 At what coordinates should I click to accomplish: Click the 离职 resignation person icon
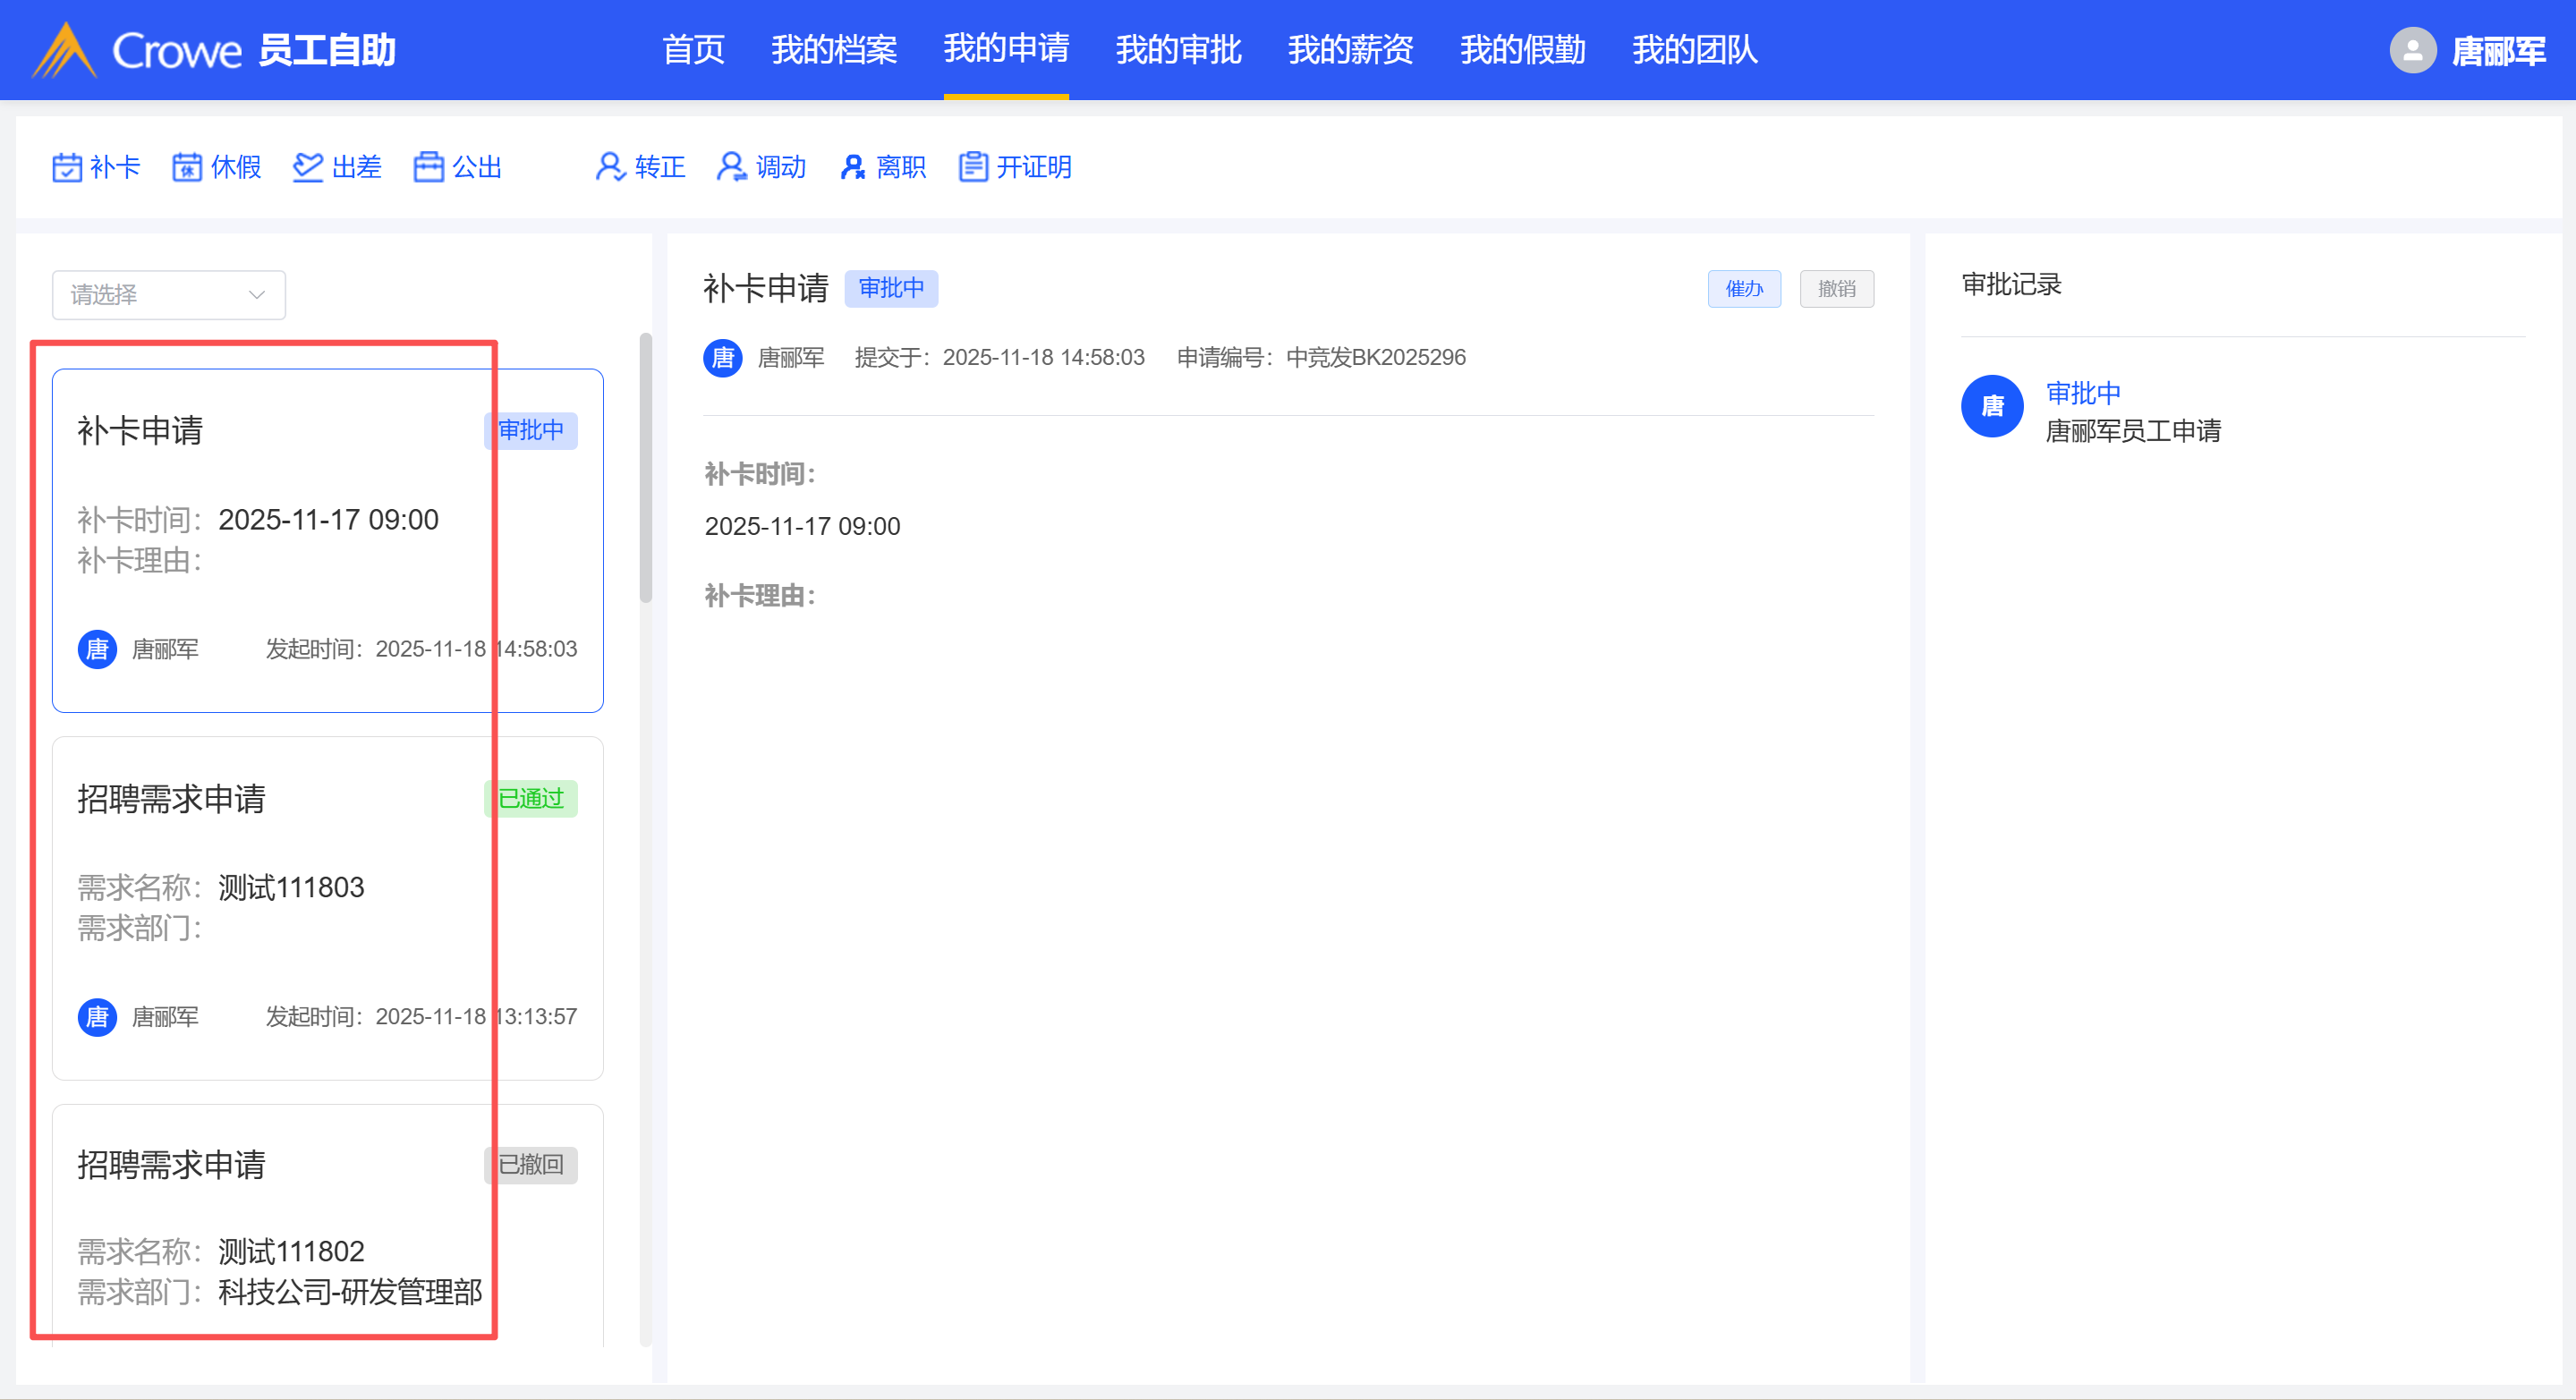(852, 167)
